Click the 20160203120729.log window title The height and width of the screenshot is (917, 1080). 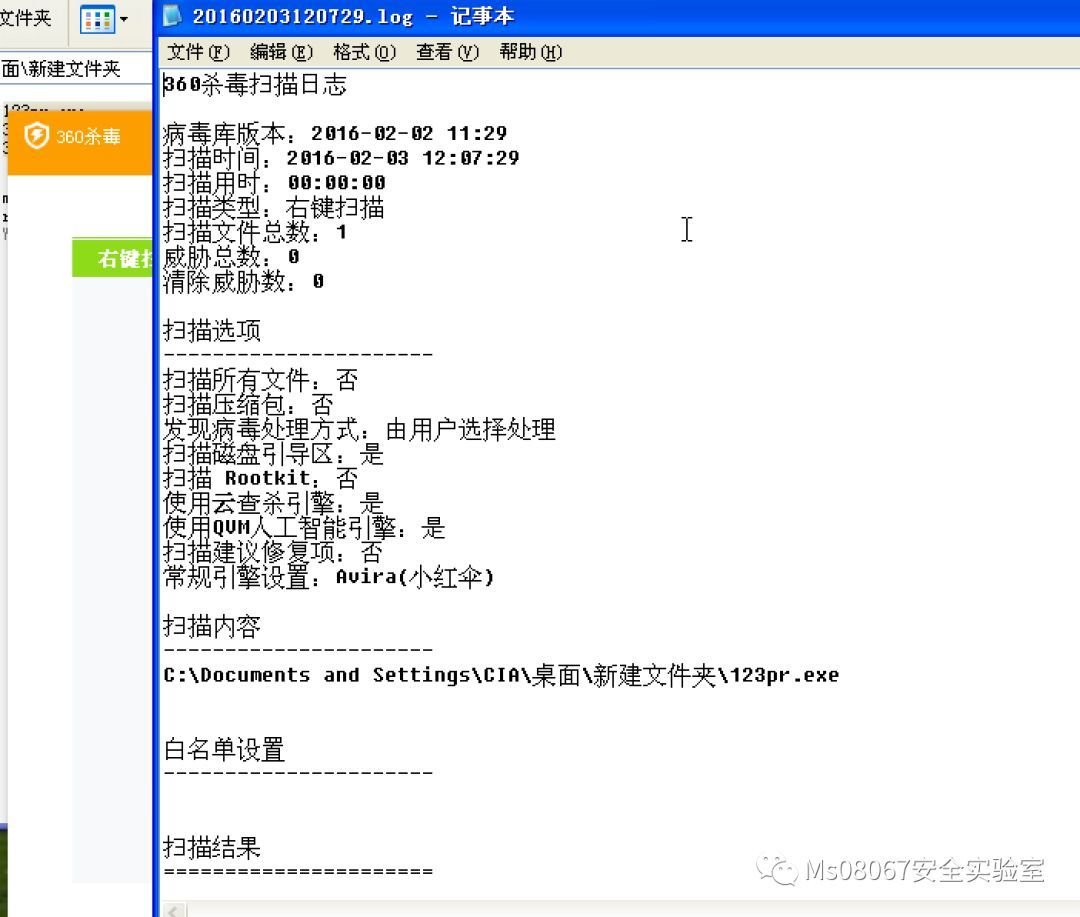tap(353, 16)
